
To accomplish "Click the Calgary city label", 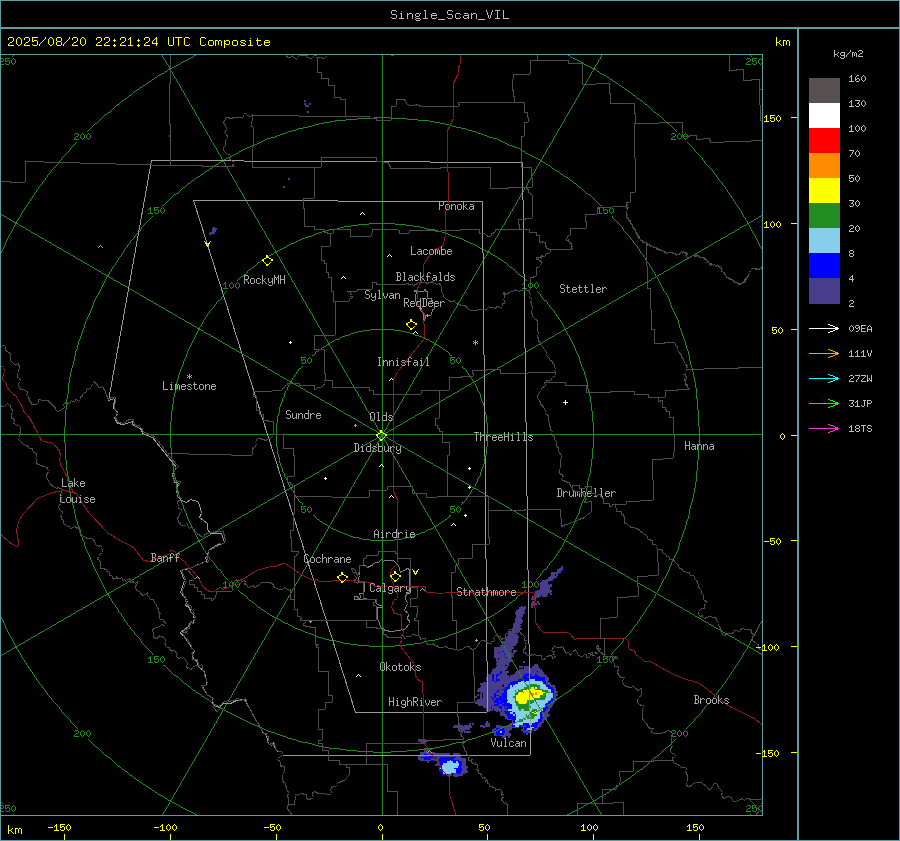I will click(390, 588).
